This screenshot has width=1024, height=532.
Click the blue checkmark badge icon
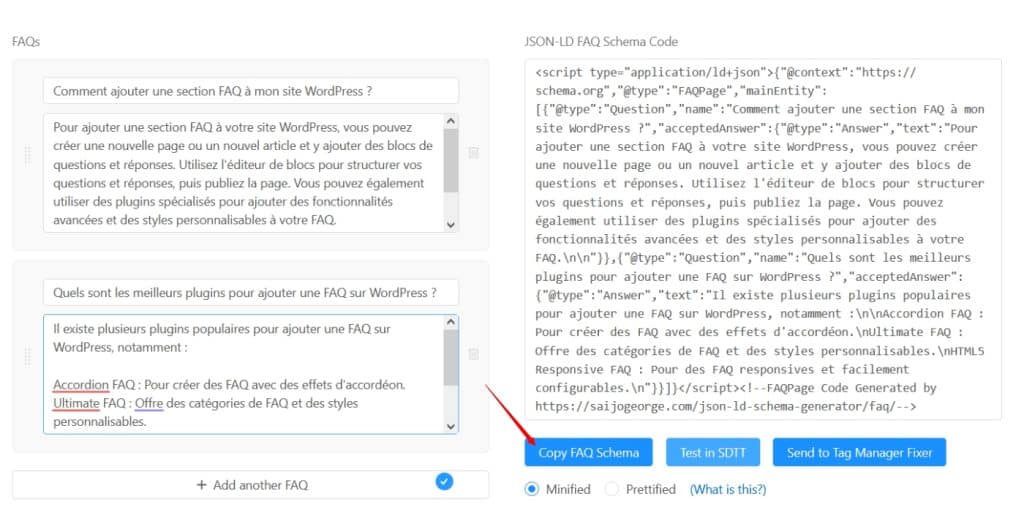click(444, 482)
